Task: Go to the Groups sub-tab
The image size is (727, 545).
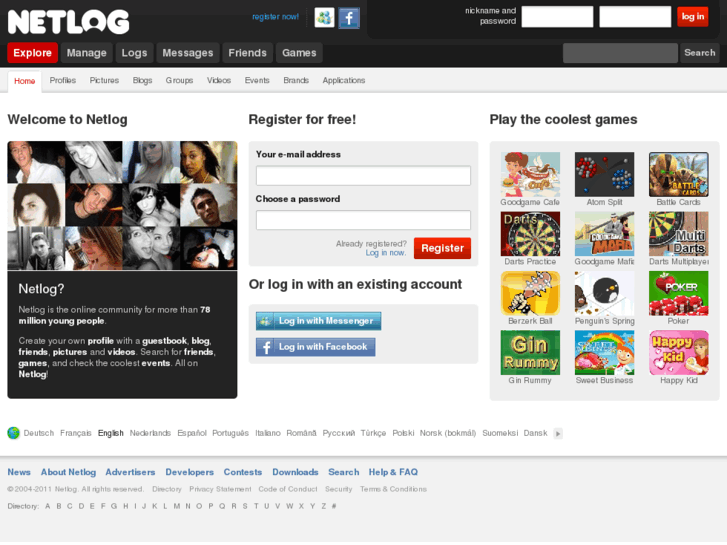Action: coord(179,80)
